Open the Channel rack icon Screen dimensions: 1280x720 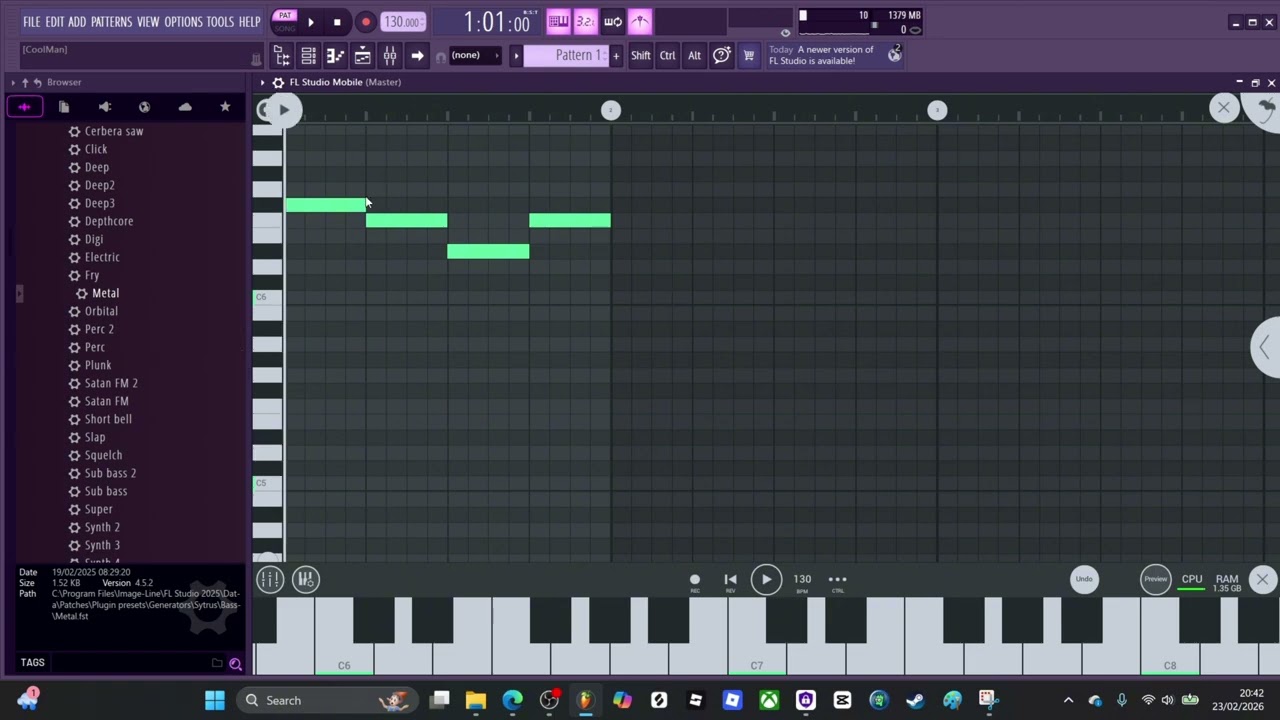pyautogui.click(x=309, y=56)
